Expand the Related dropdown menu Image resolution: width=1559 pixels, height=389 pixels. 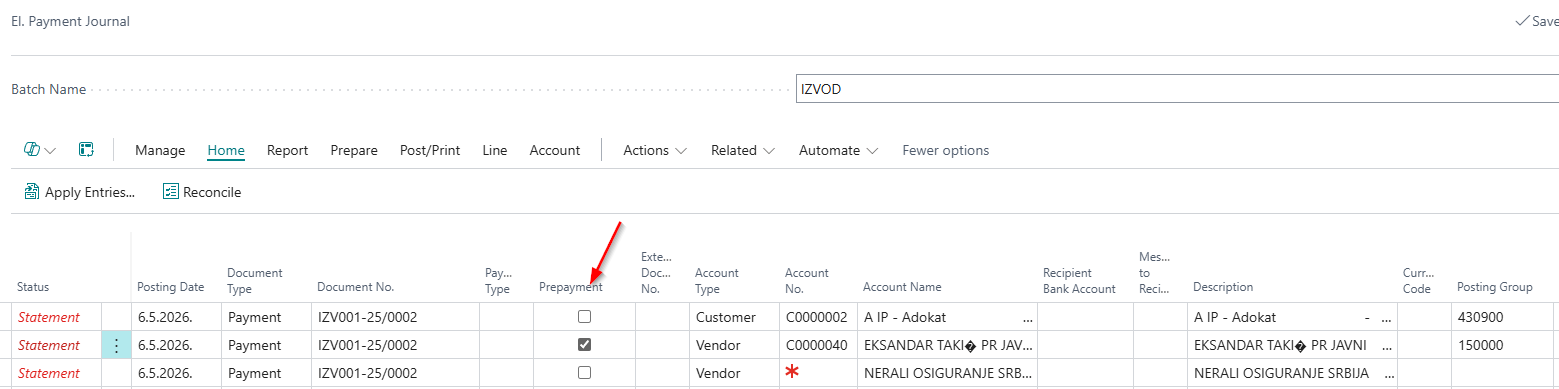tap(743, 150)
